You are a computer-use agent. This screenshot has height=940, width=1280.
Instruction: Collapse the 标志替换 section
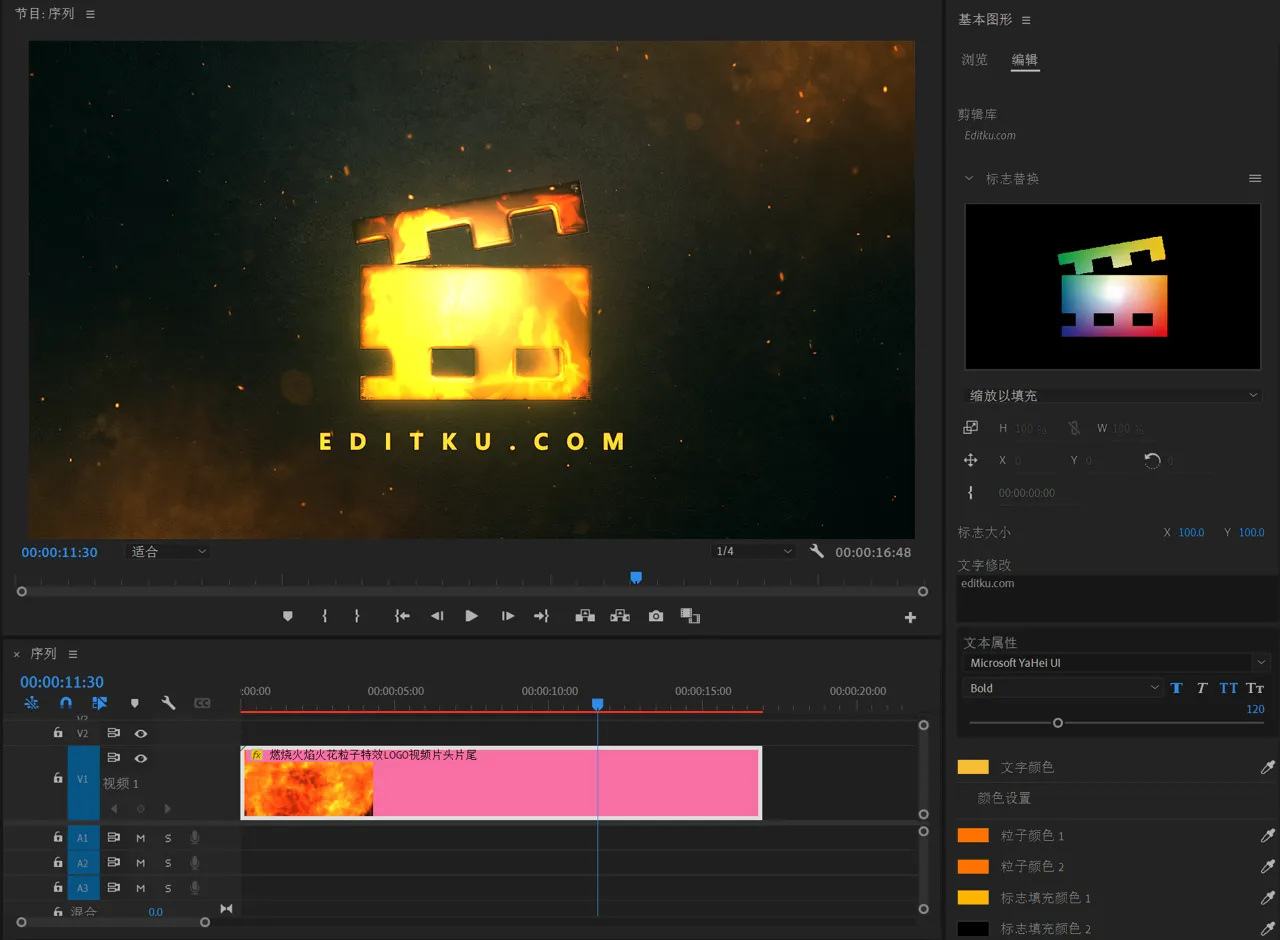click(x=968, y=179)
